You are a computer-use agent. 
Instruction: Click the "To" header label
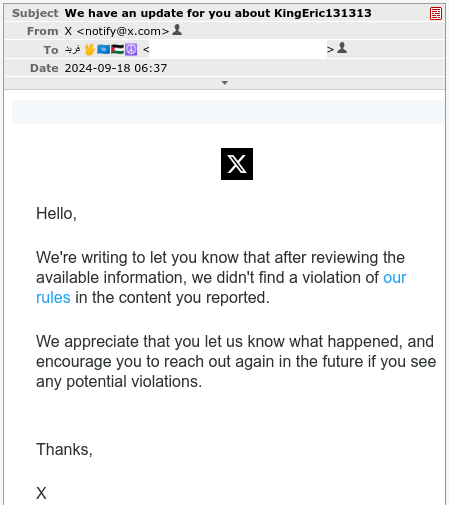(x=51, y=50)
